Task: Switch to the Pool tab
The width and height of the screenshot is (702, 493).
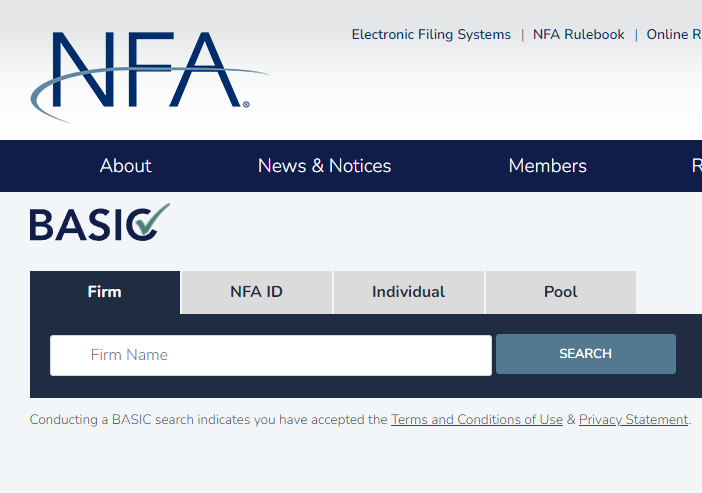Action: [x=560, y=292]
